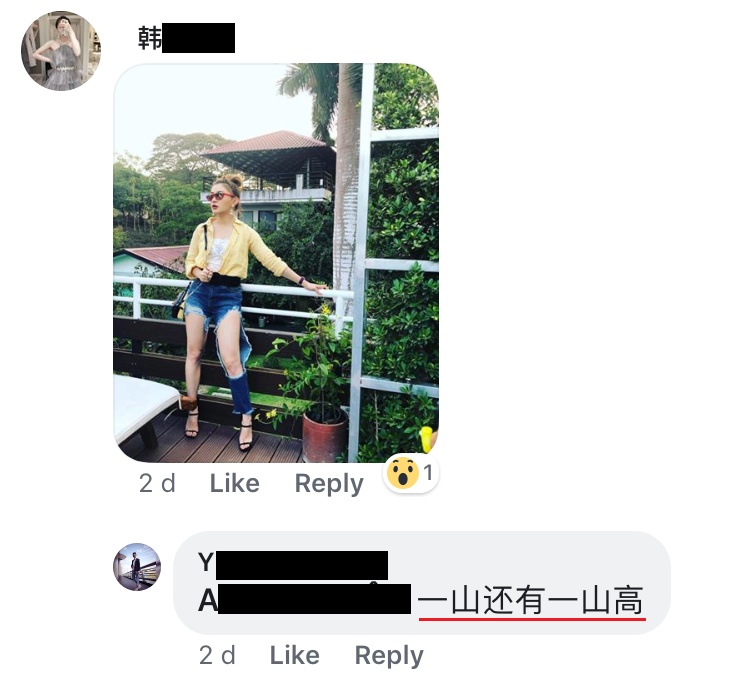747x680 pixels.
Task: Open the 2 d timestamp under the photo
Action: [x=157, y=483]
